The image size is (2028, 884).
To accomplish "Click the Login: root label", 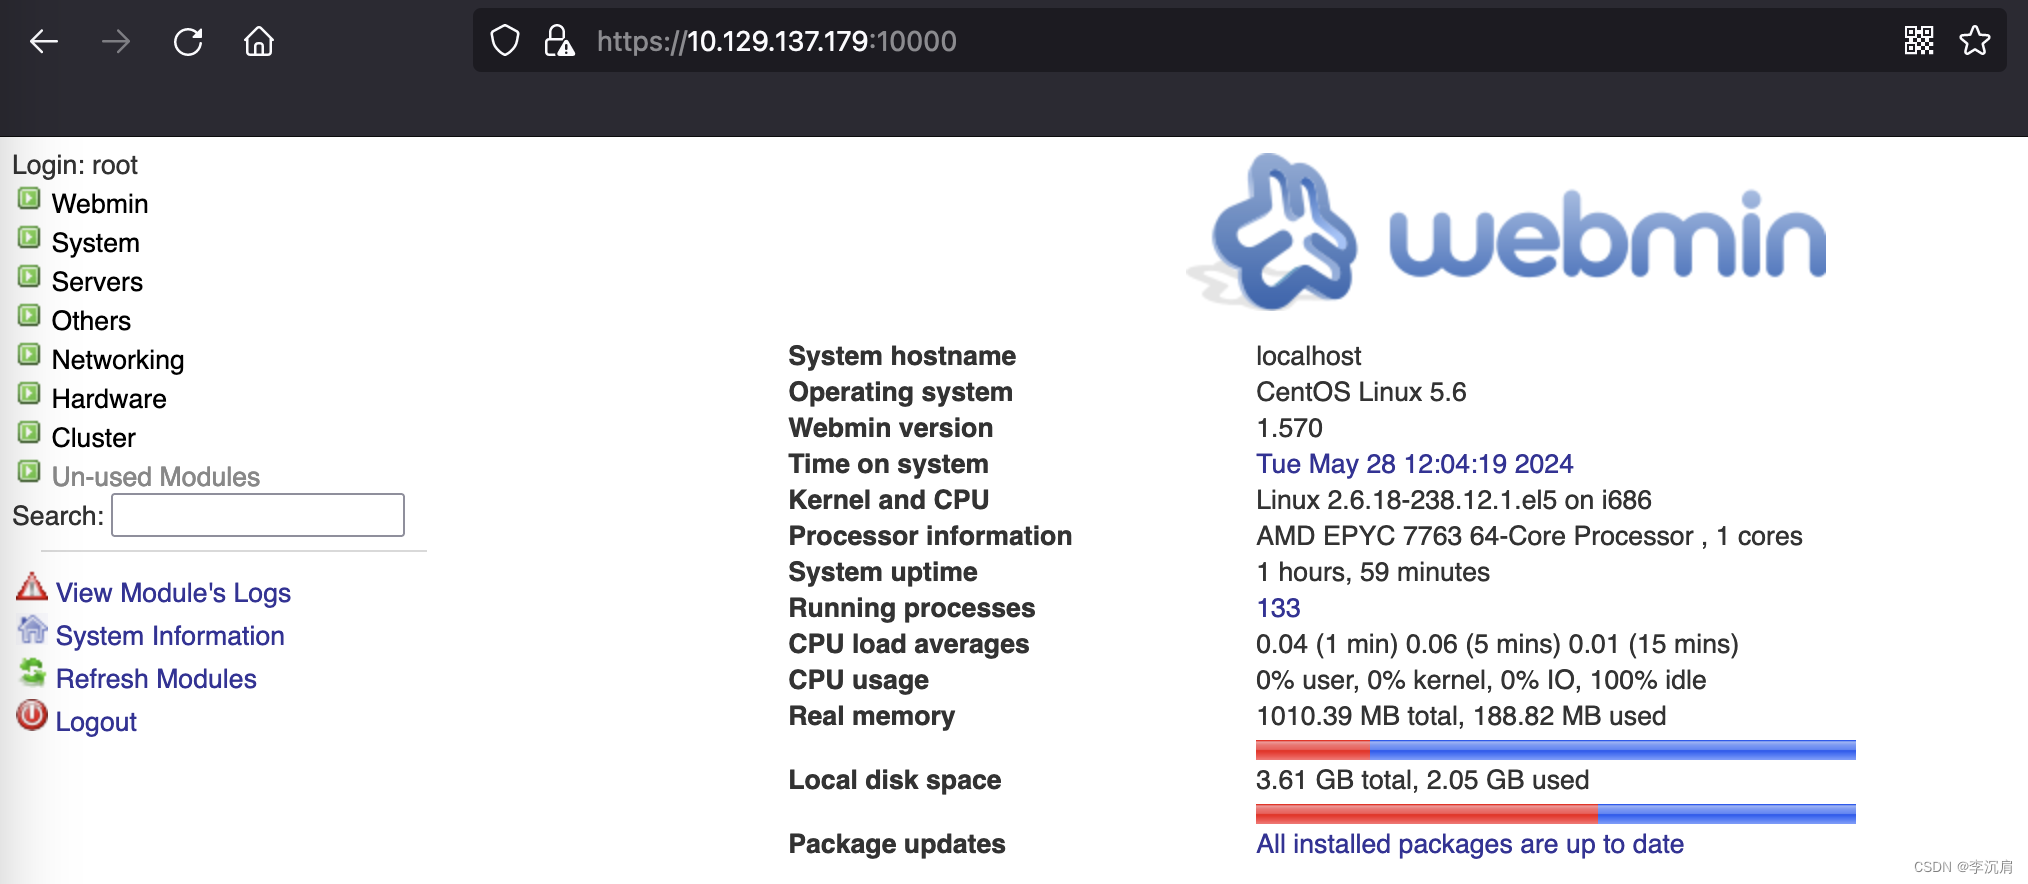I will pos(75,165).
